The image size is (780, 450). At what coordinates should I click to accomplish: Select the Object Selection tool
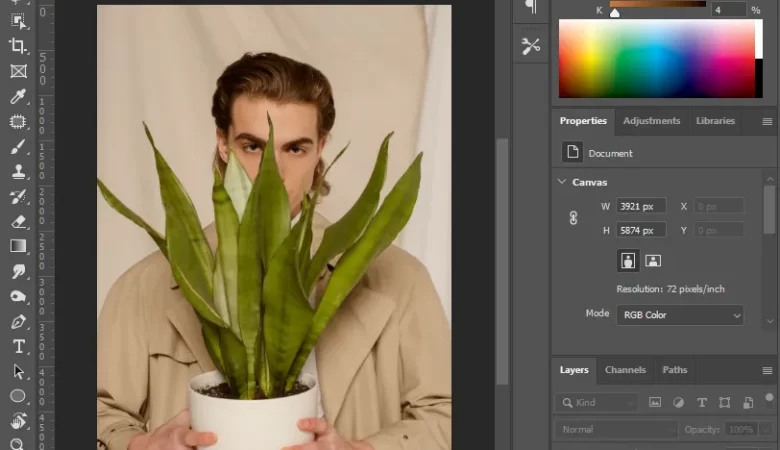click(18, 21)
